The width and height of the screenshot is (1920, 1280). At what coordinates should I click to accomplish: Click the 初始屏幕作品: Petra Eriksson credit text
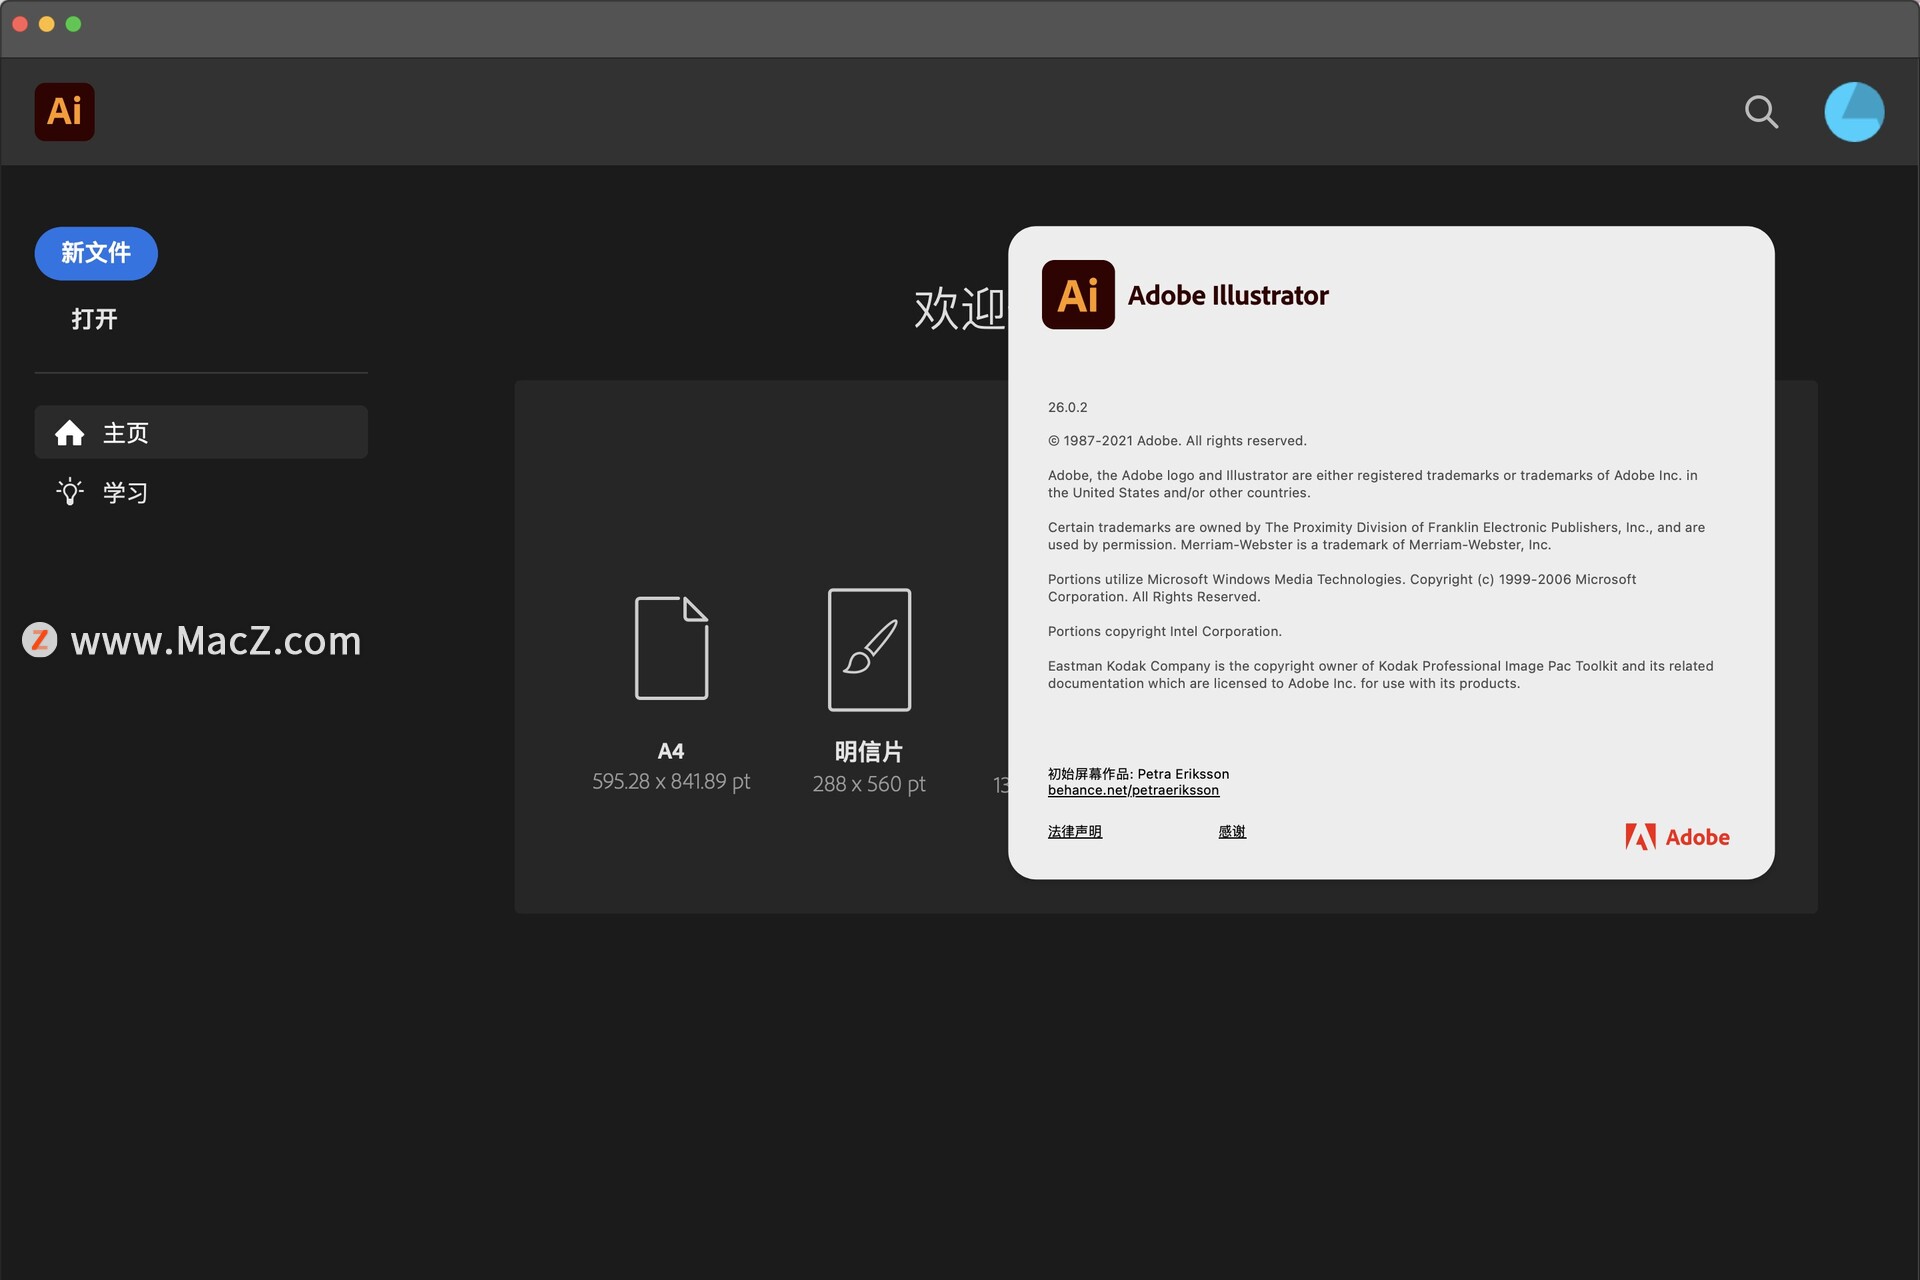1138,774
